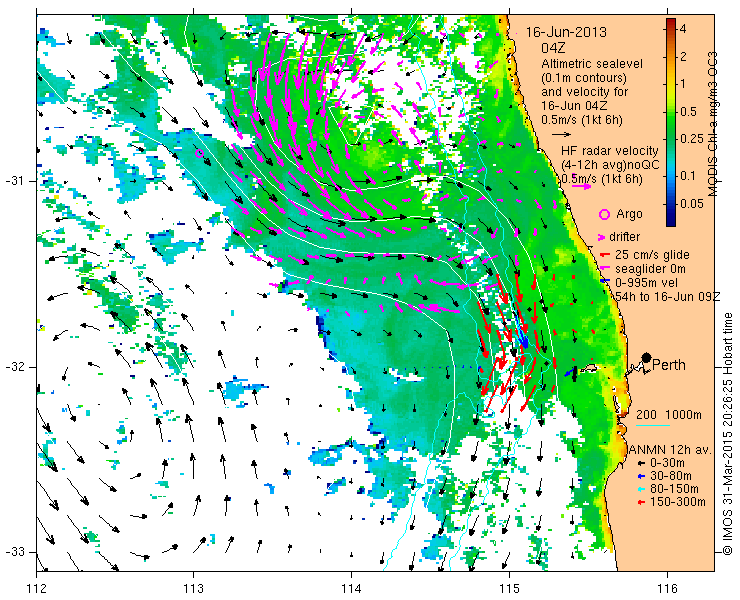Click the 16-Jun-2013 date label

(566, 33)
